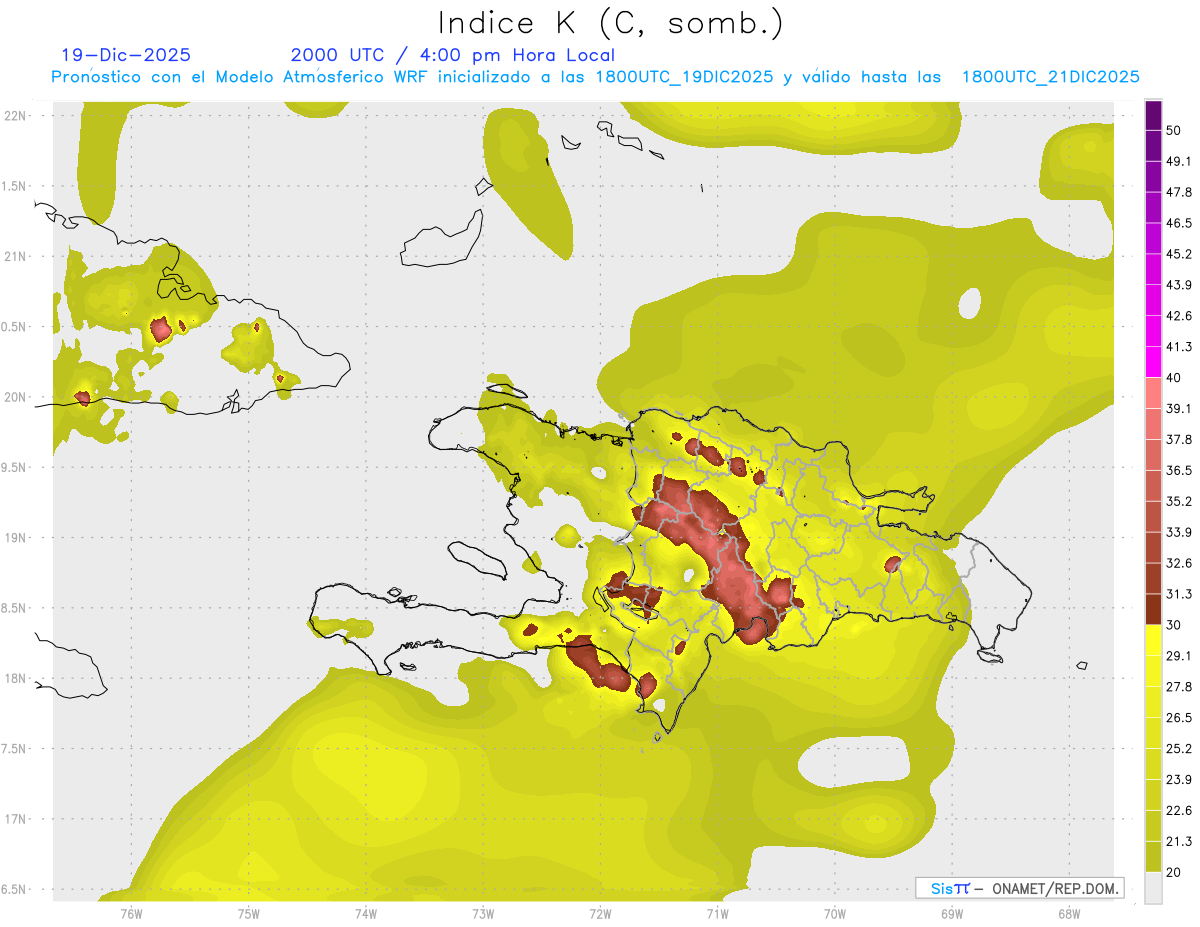Pick the salmon pink band between 39.1 and 40
The height and width of the screenshot is (927, 1200).
[1153, 393]
